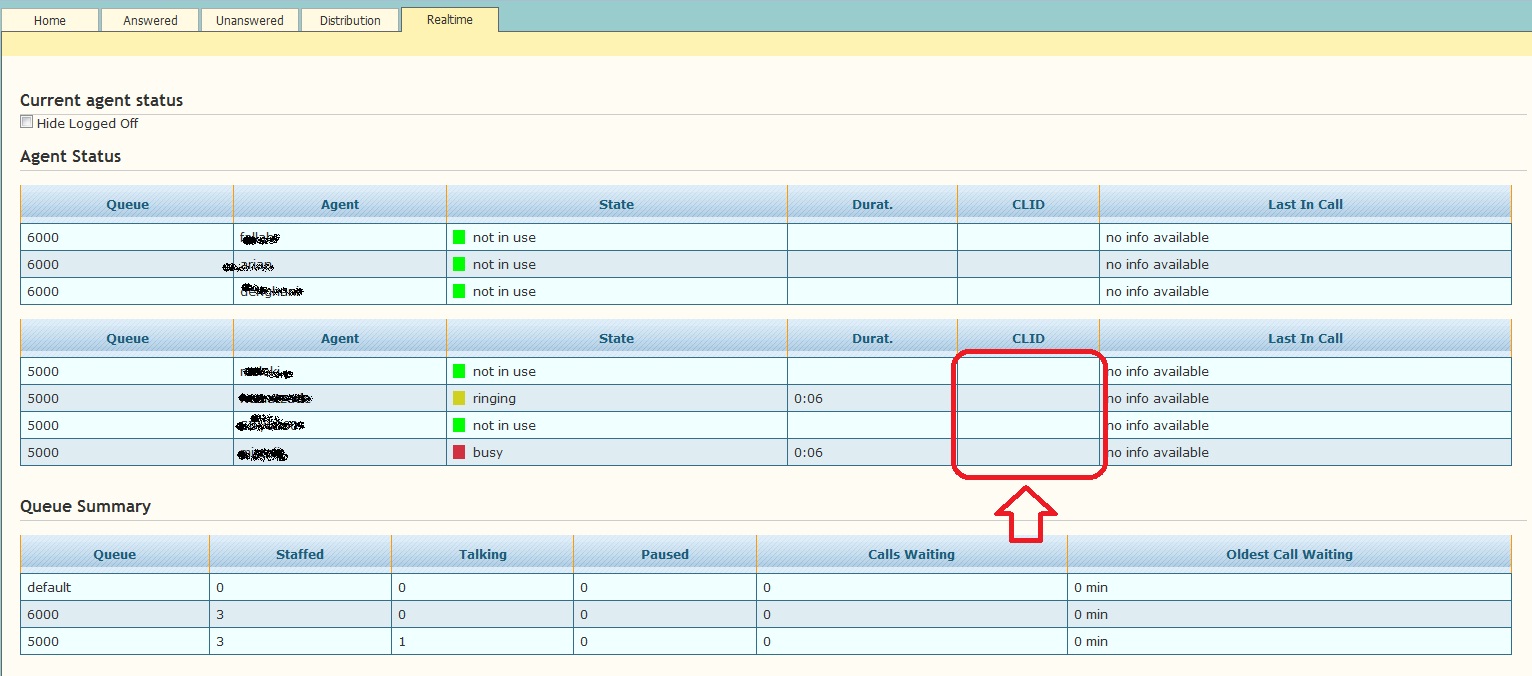Click the Staffed column header

click(x=300, y=554)
